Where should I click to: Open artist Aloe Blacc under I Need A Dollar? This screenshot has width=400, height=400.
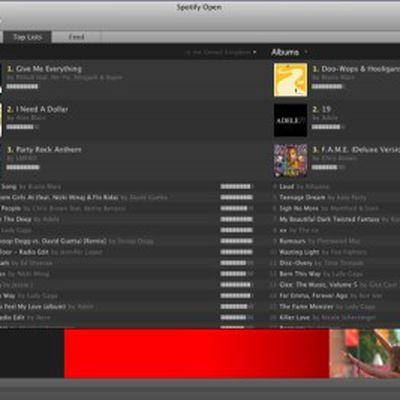pyautogui.click(x=30, y=118)
